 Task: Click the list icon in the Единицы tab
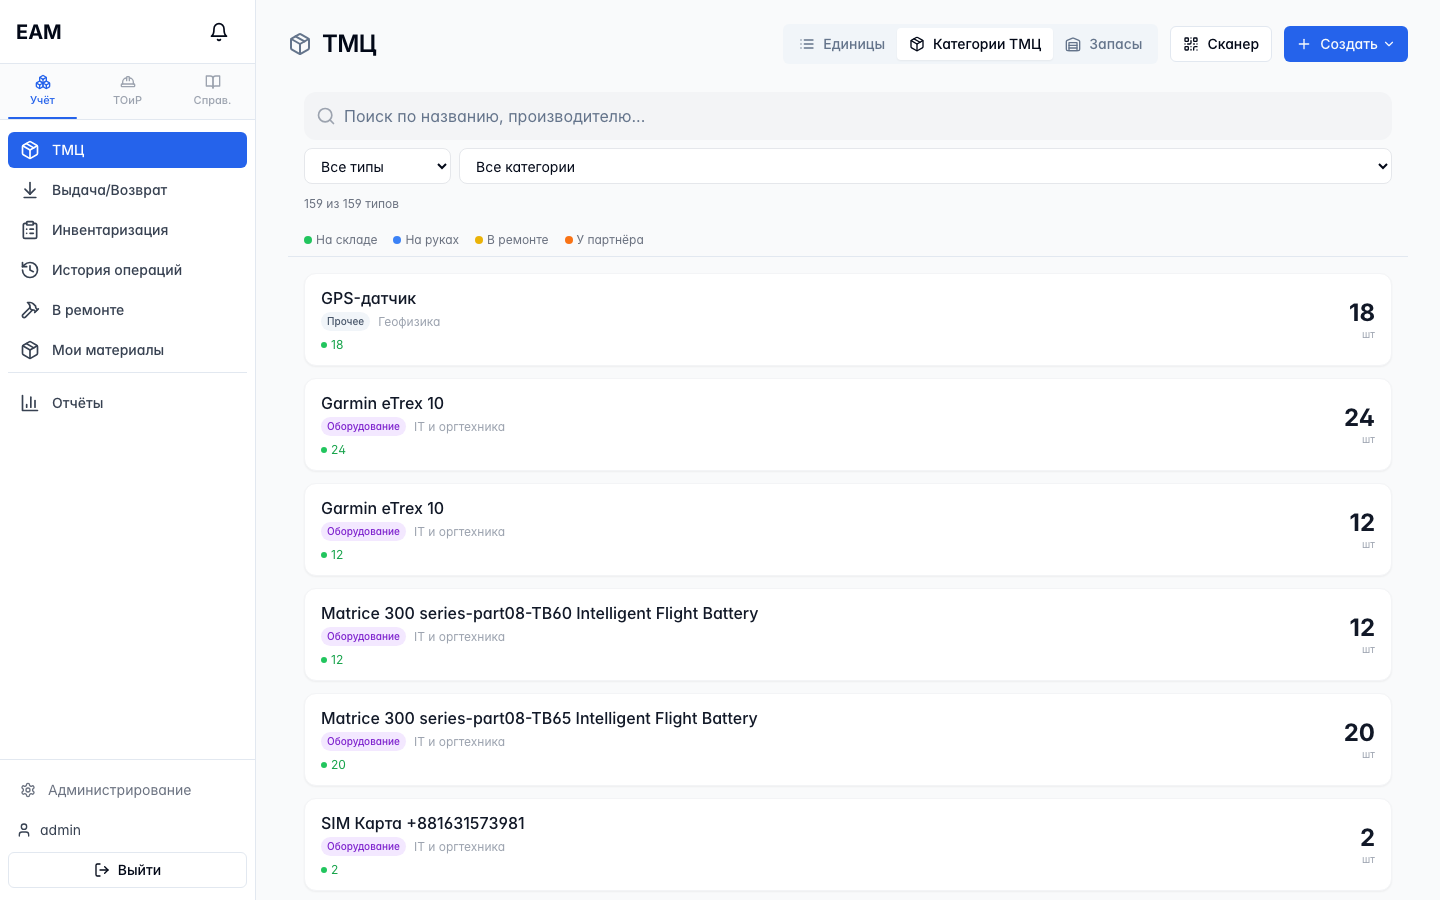coord(807,44)
